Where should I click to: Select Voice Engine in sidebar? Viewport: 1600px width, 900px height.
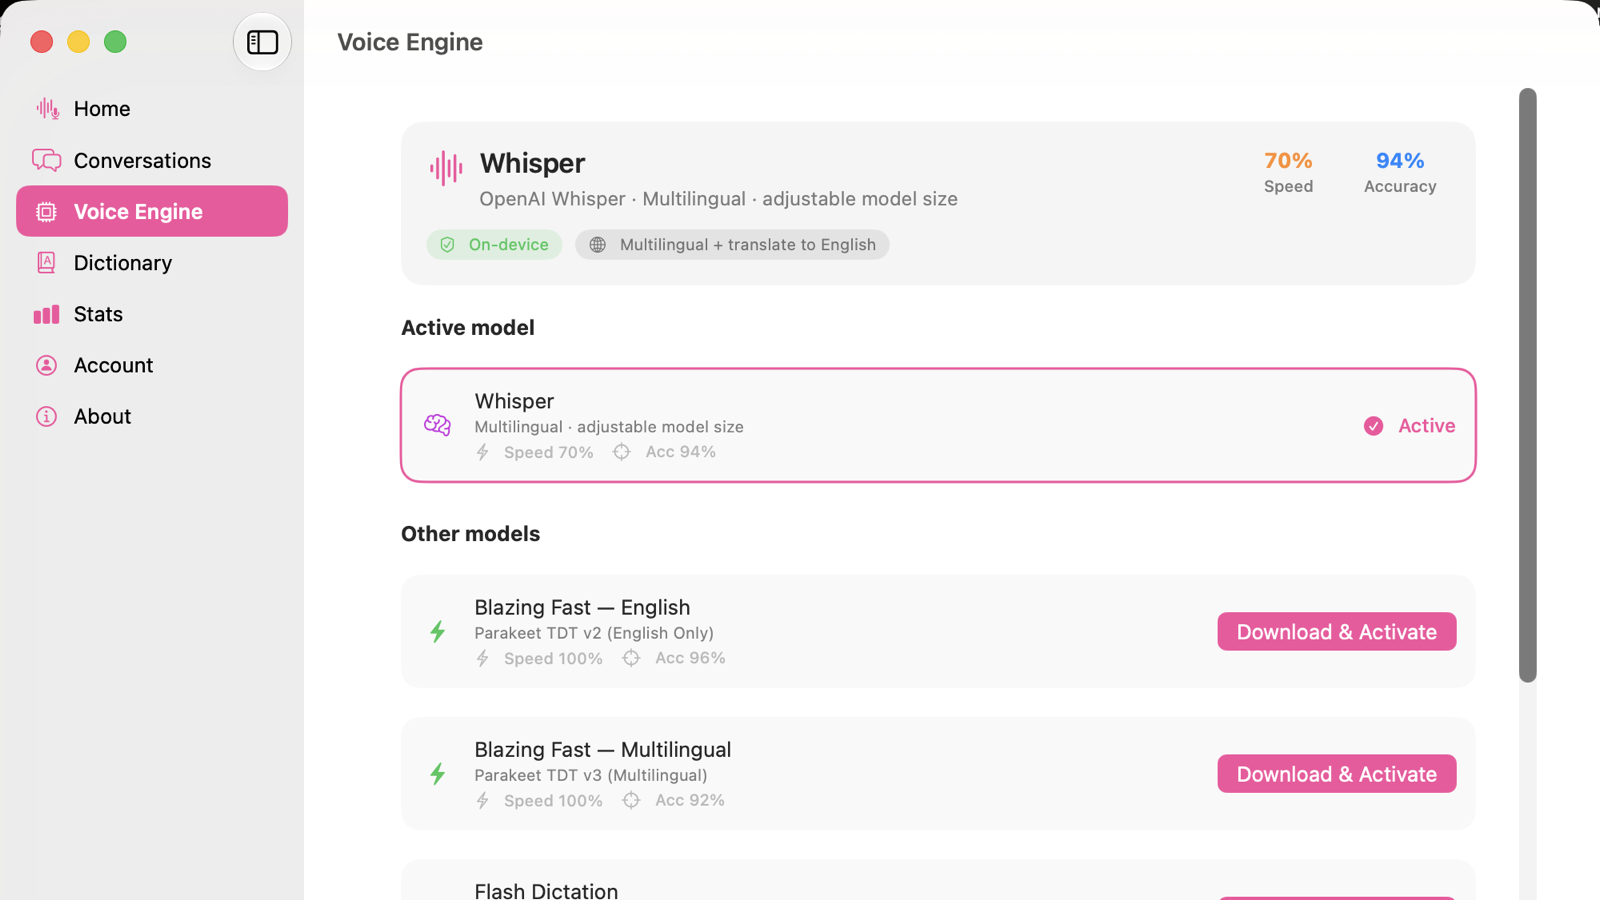[x=152, y=211]
